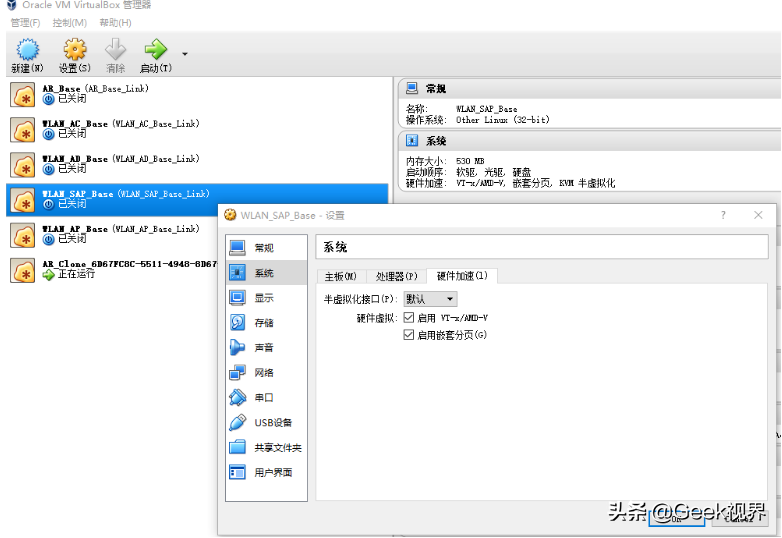
Task: Click the WLAN_AC_Base (WLAN_AC_Base_Link) name text
Action: click(121, 124)
